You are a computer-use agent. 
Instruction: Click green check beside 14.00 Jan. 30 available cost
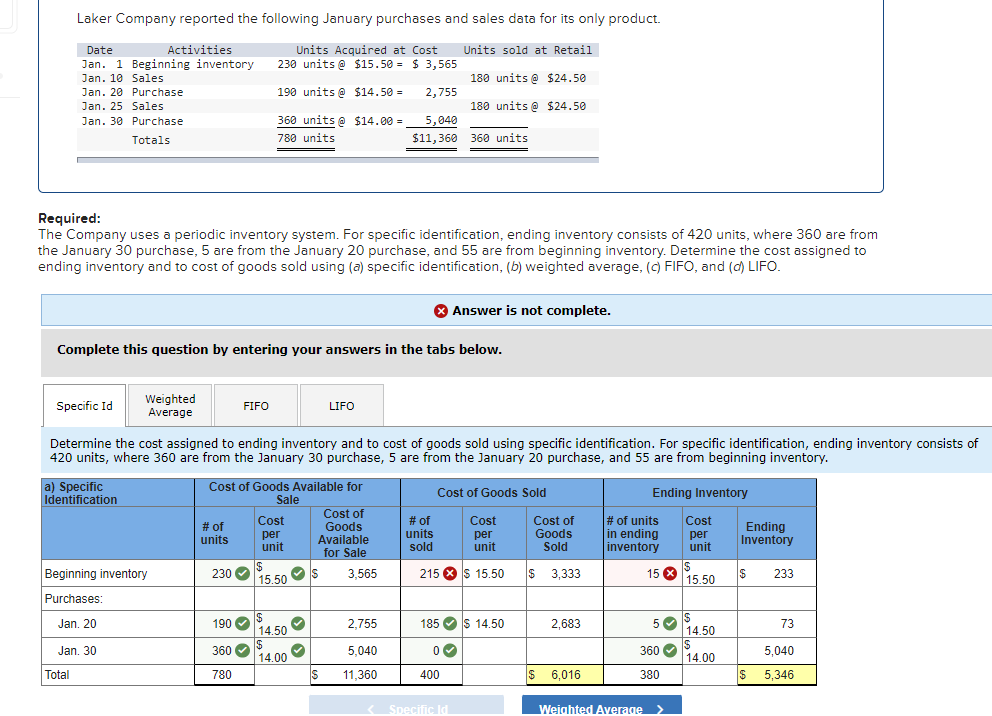298,650
